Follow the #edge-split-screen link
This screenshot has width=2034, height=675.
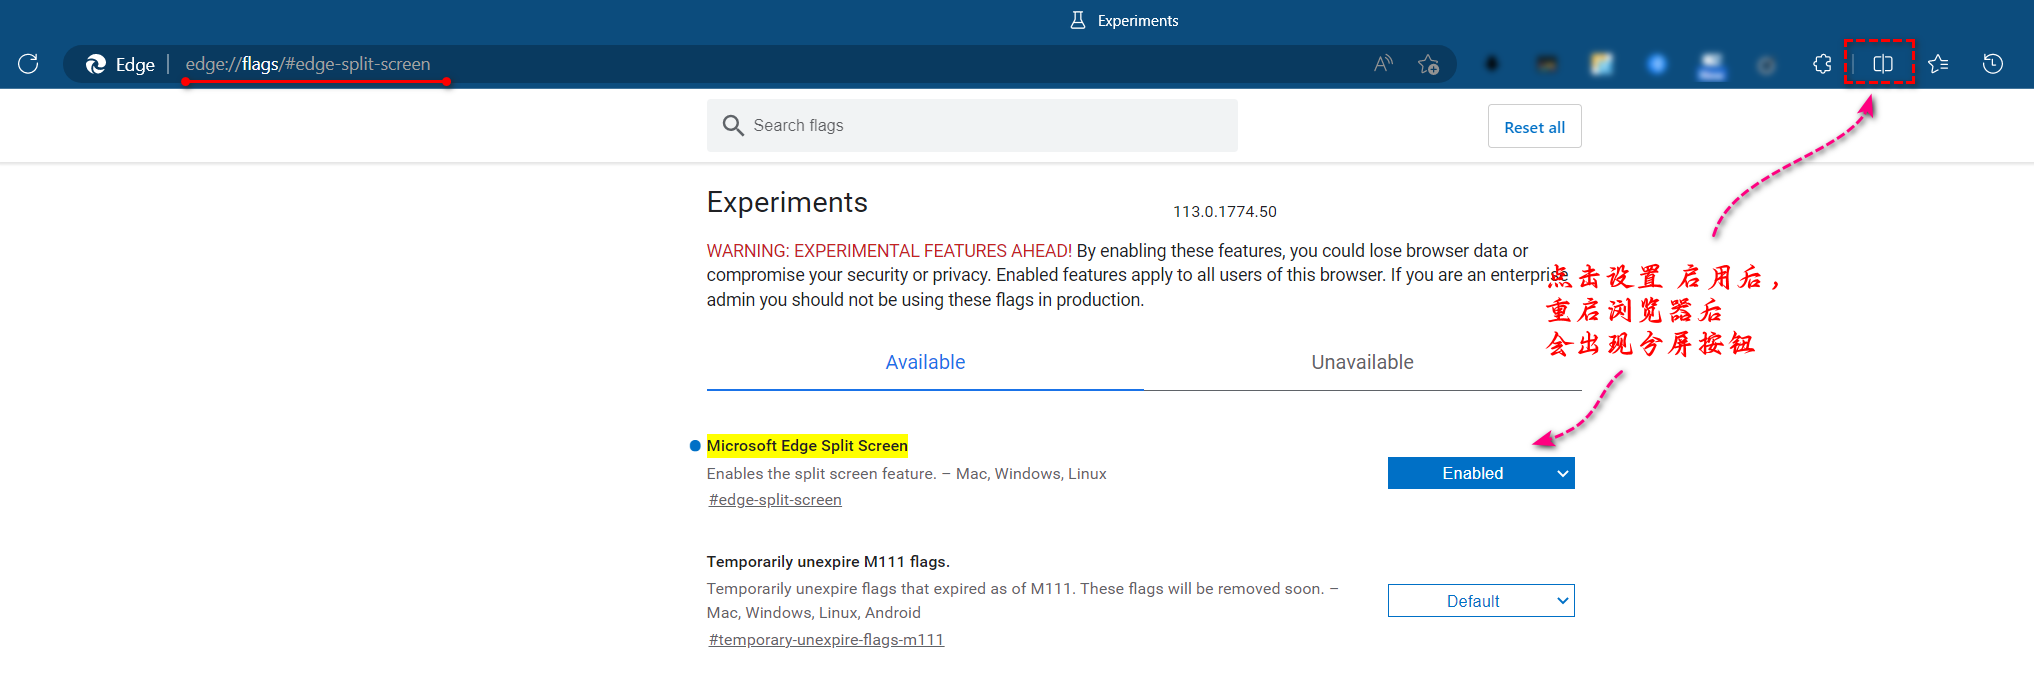pos(775,500)
